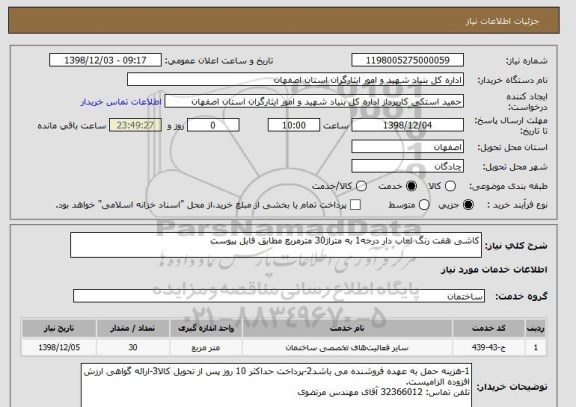Click the اطلاعات خدمات مورد نیاز section heading
Viewport: 576px width, 407px height.
pyautogui.click(x=494, y=270)
